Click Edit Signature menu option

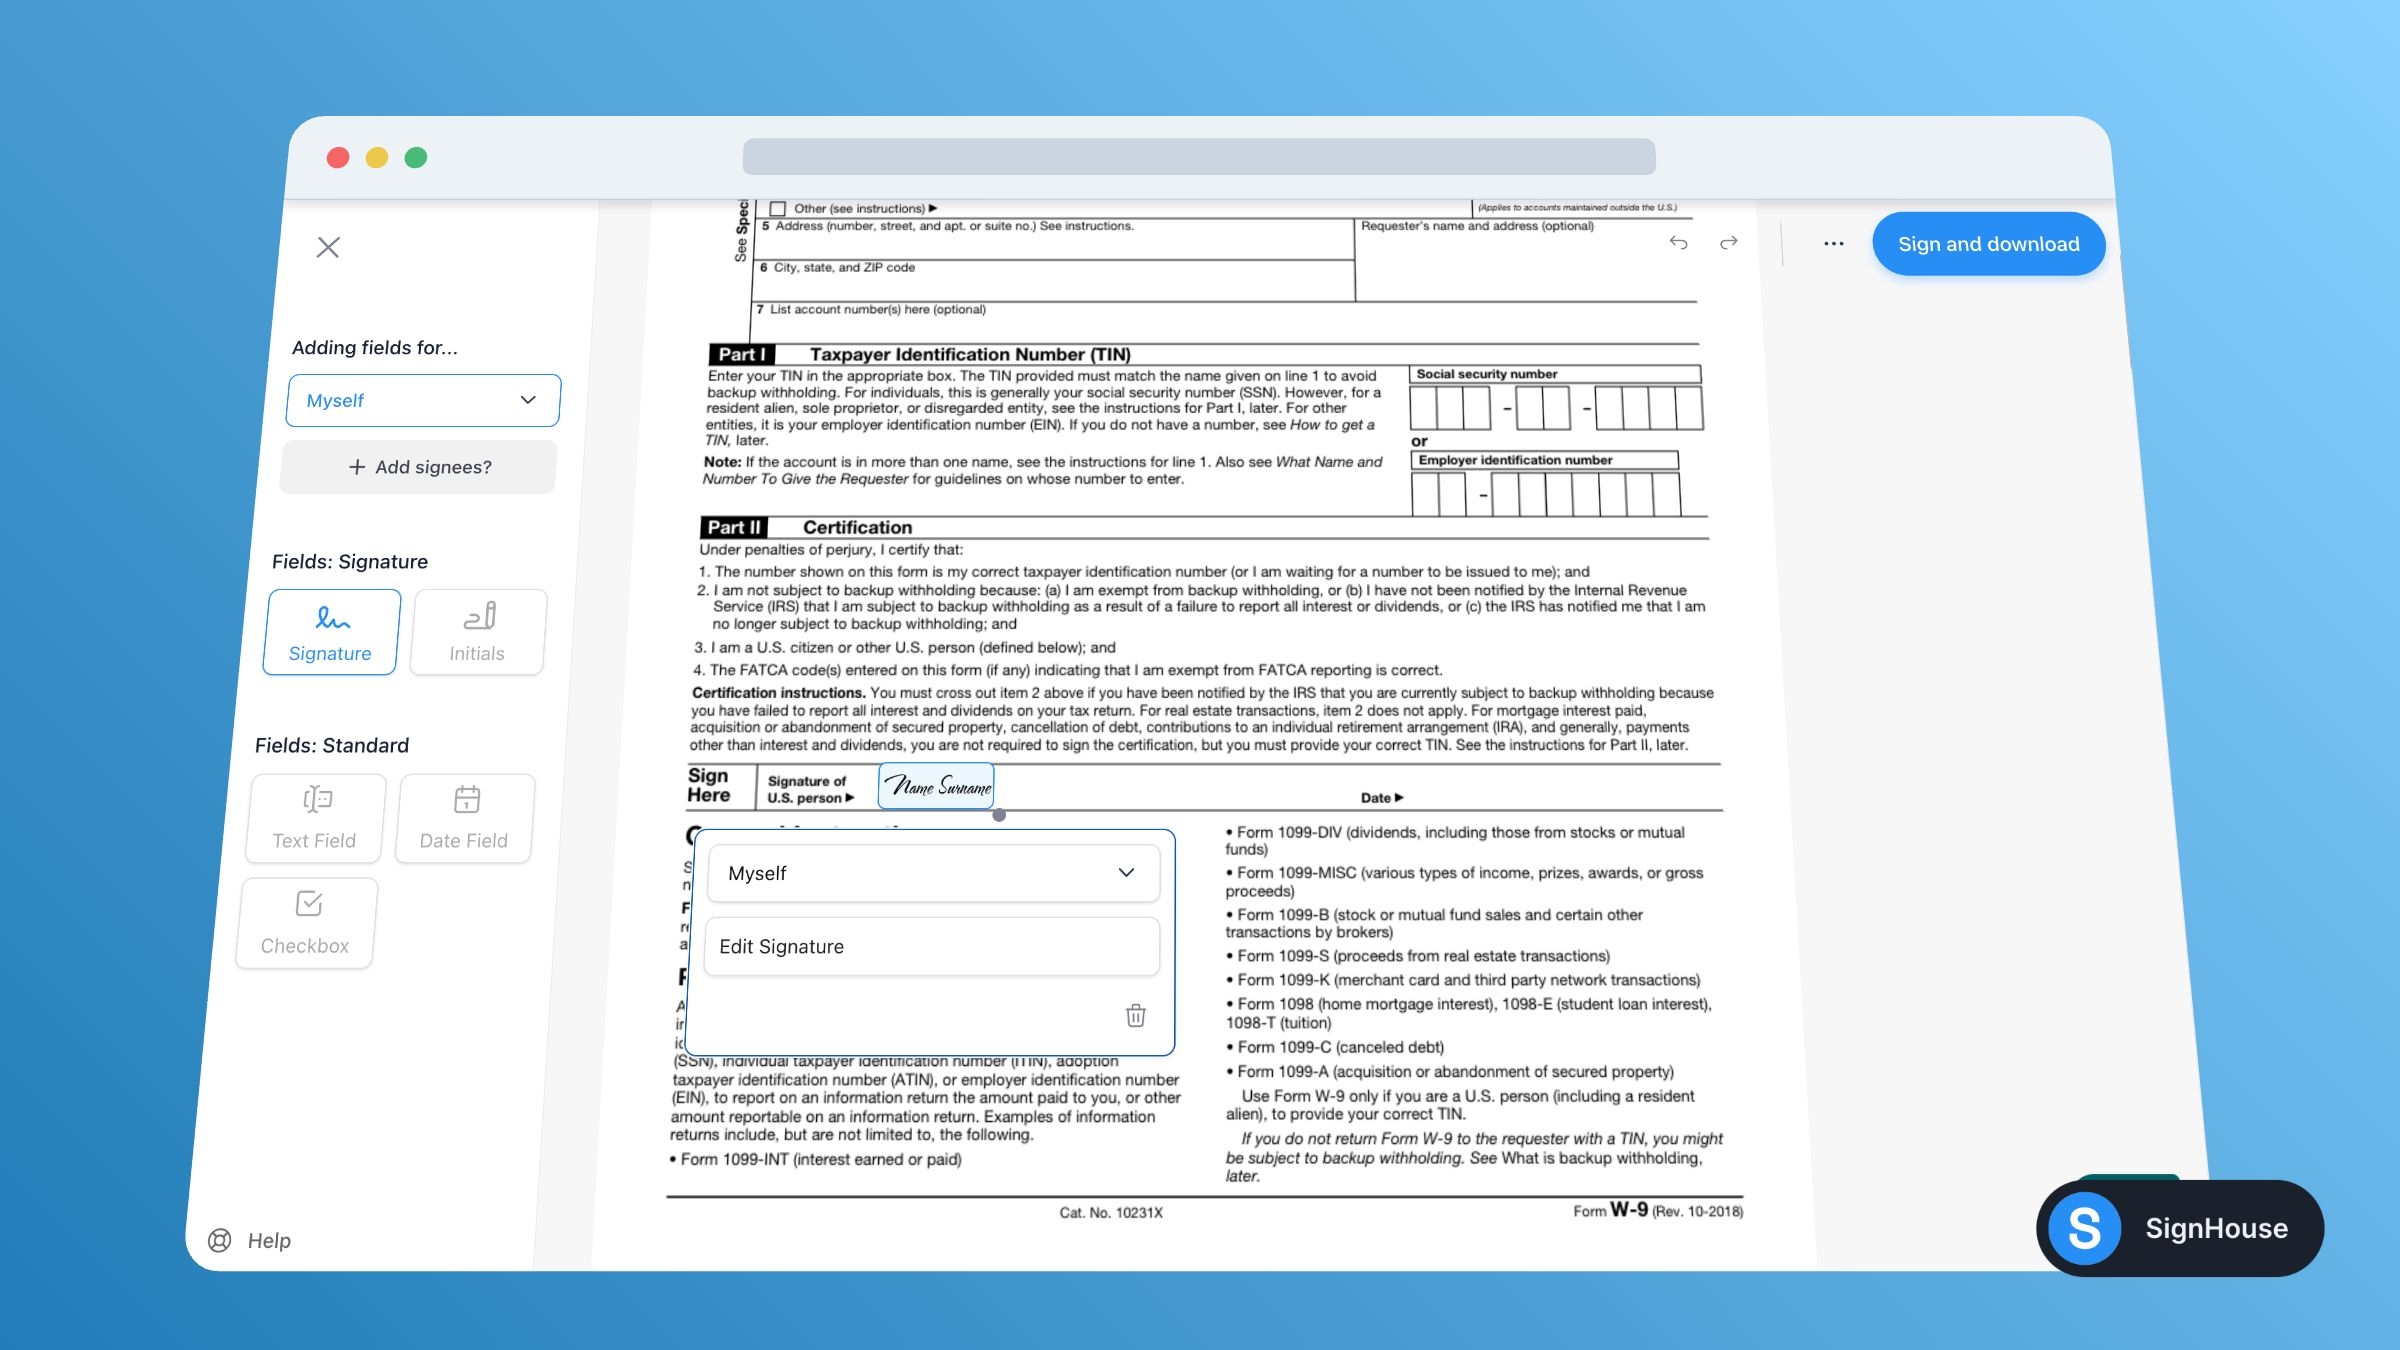point(930,946)
